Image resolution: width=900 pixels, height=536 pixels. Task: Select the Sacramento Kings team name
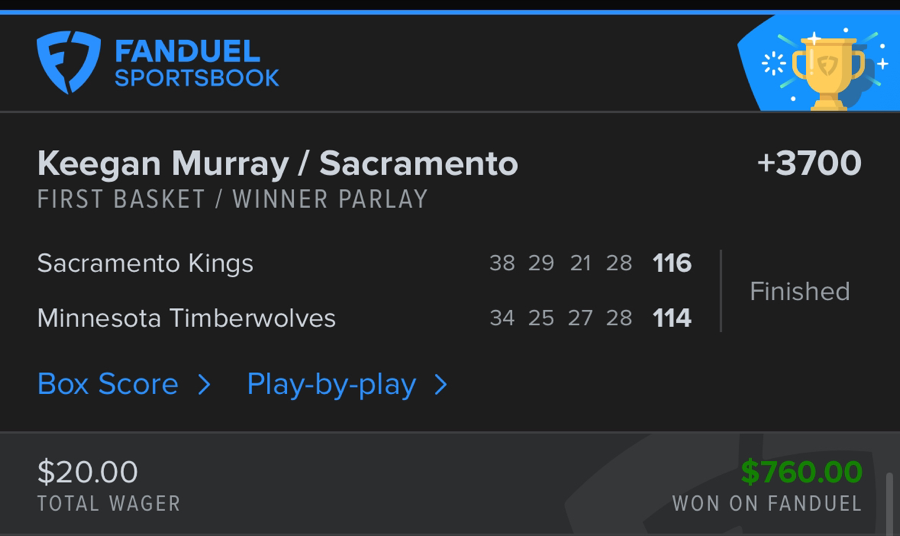(x=145, y=263)
